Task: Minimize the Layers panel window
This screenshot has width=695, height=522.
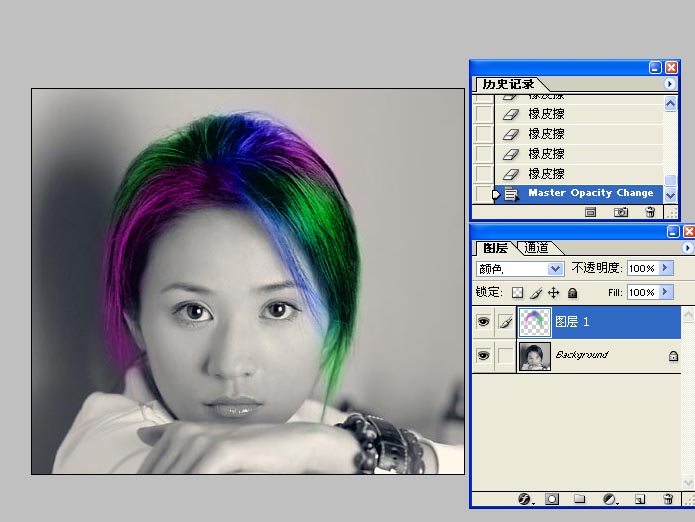Action: point(673,231)
